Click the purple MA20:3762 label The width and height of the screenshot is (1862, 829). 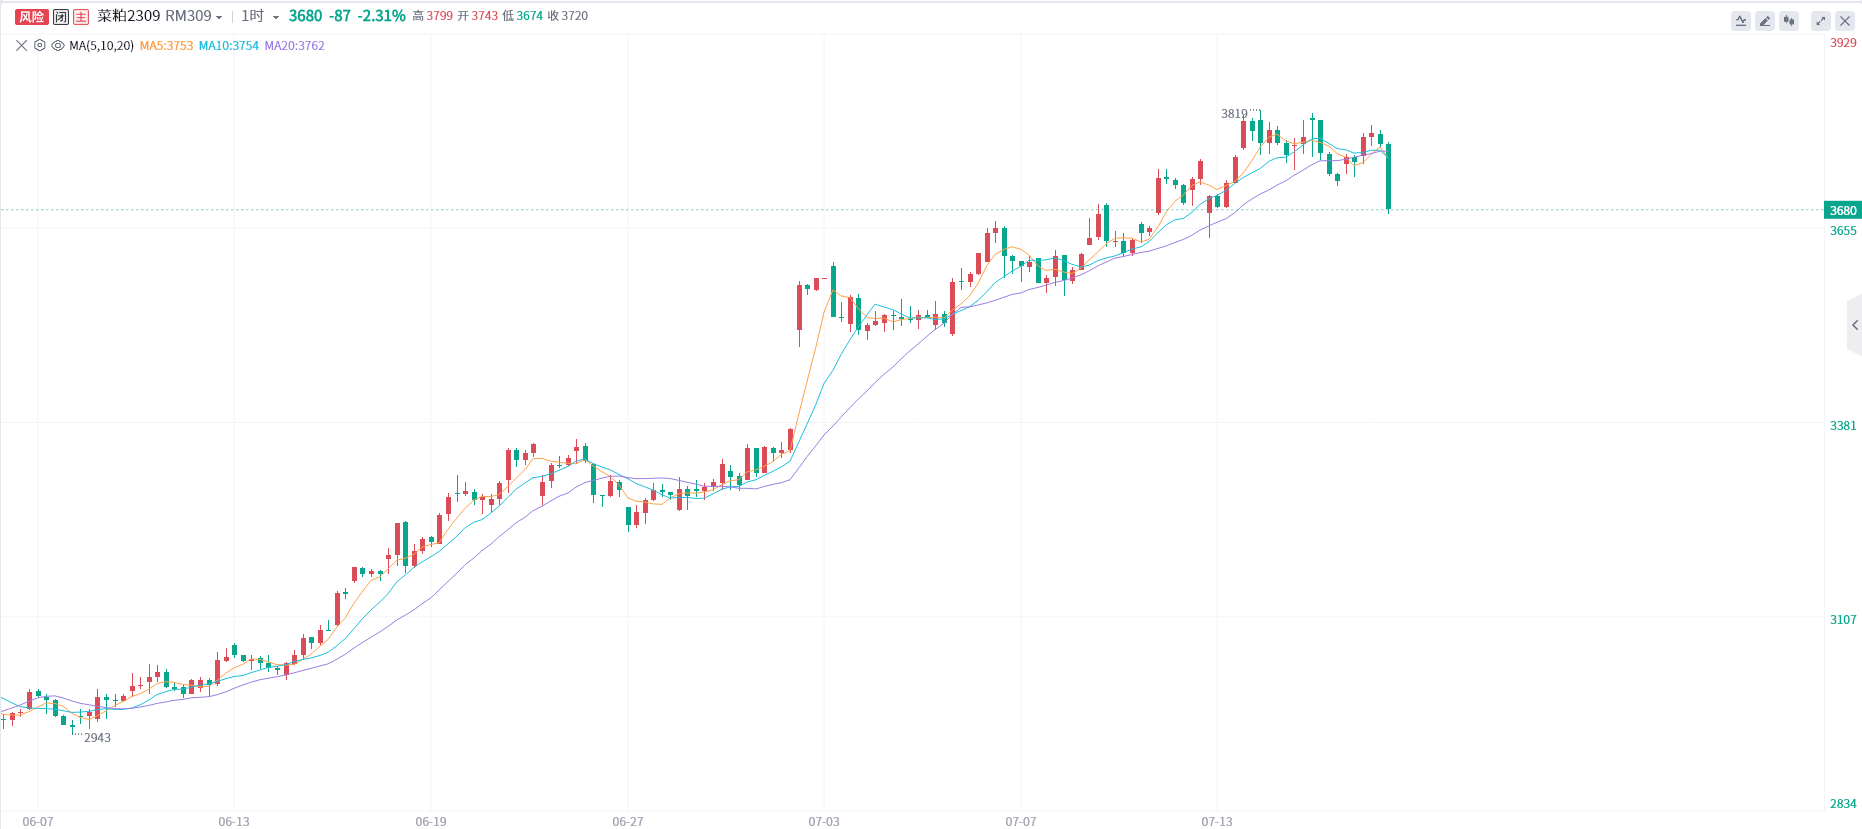click(x=294, y=46)
